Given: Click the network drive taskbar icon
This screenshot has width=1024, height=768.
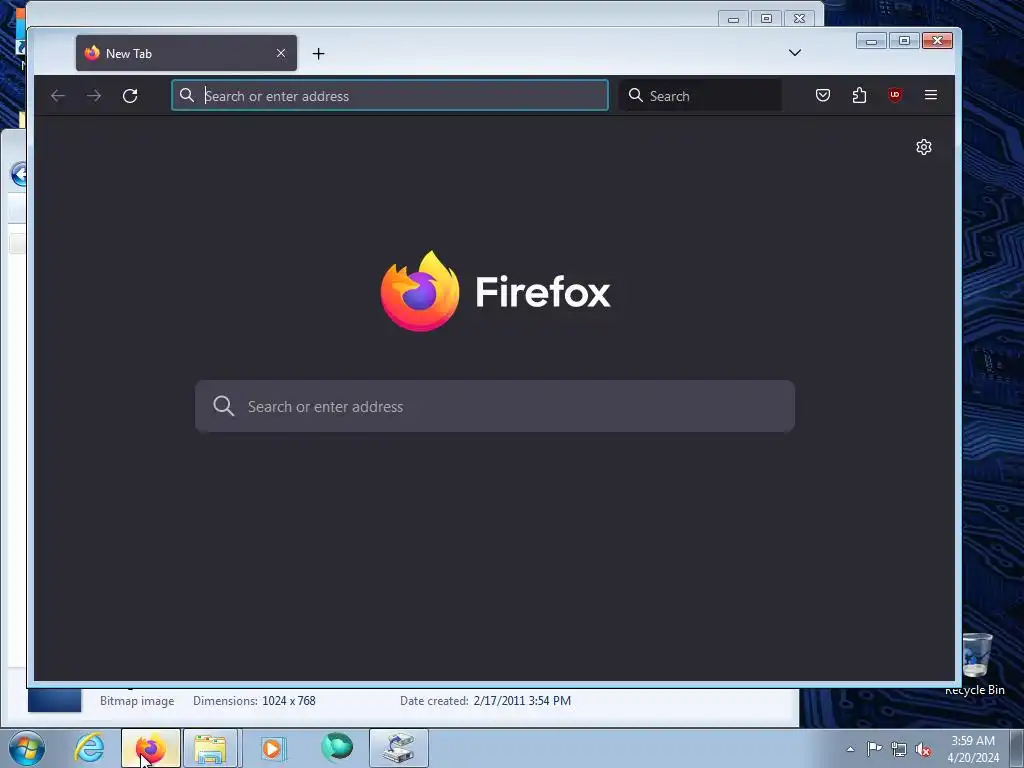Looking at the screenshot, I should 399,748.
